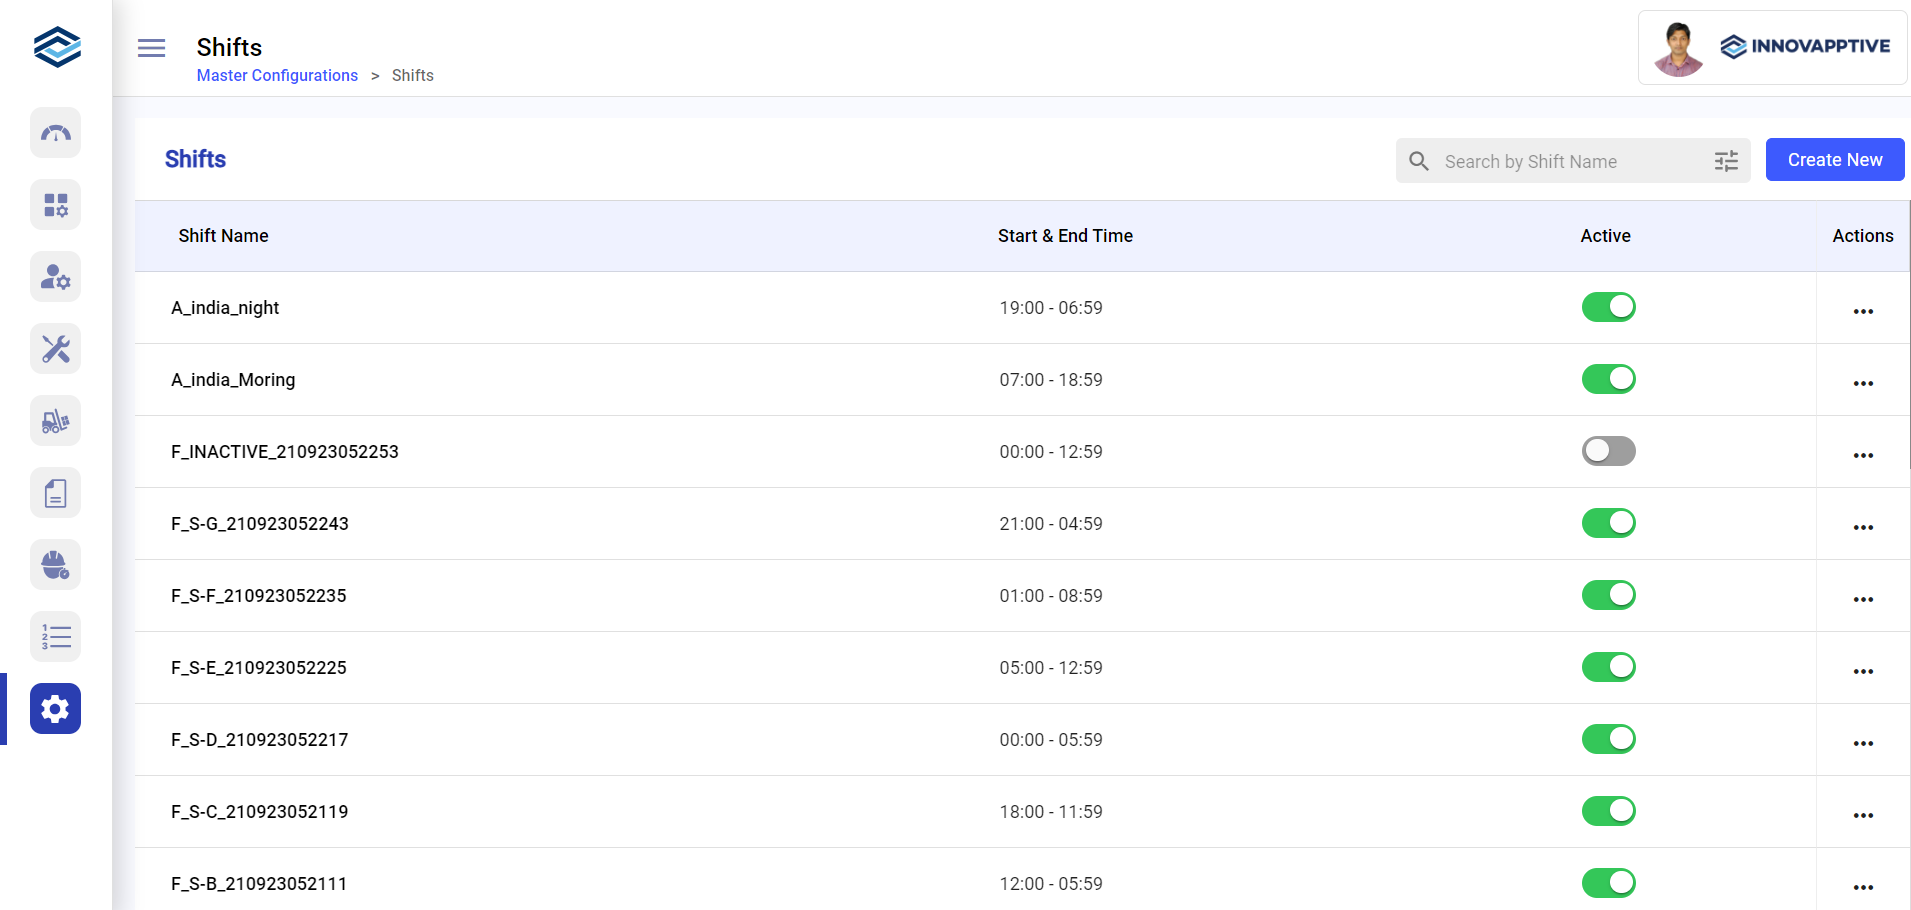This screenshot has height=910, width=1911.
Task: Click the Create New button
Action: click(1834, 160)
